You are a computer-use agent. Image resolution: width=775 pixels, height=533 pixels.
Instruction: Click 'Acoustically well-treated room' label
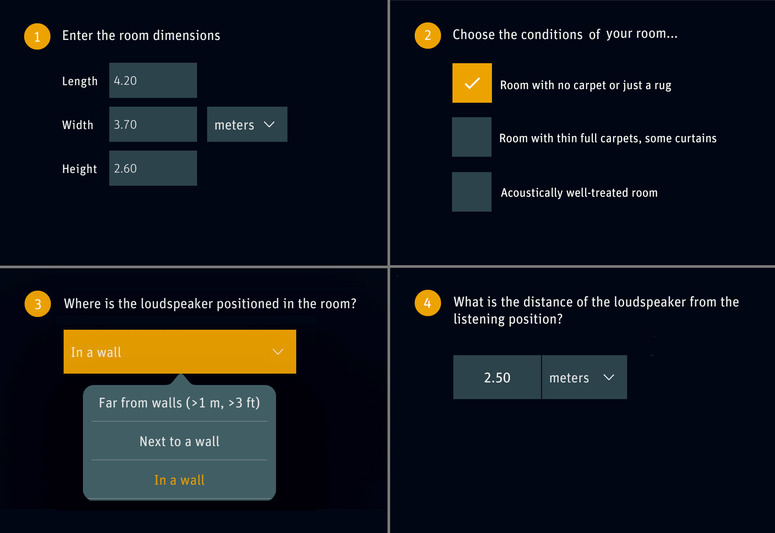click(x=579, y=192)
